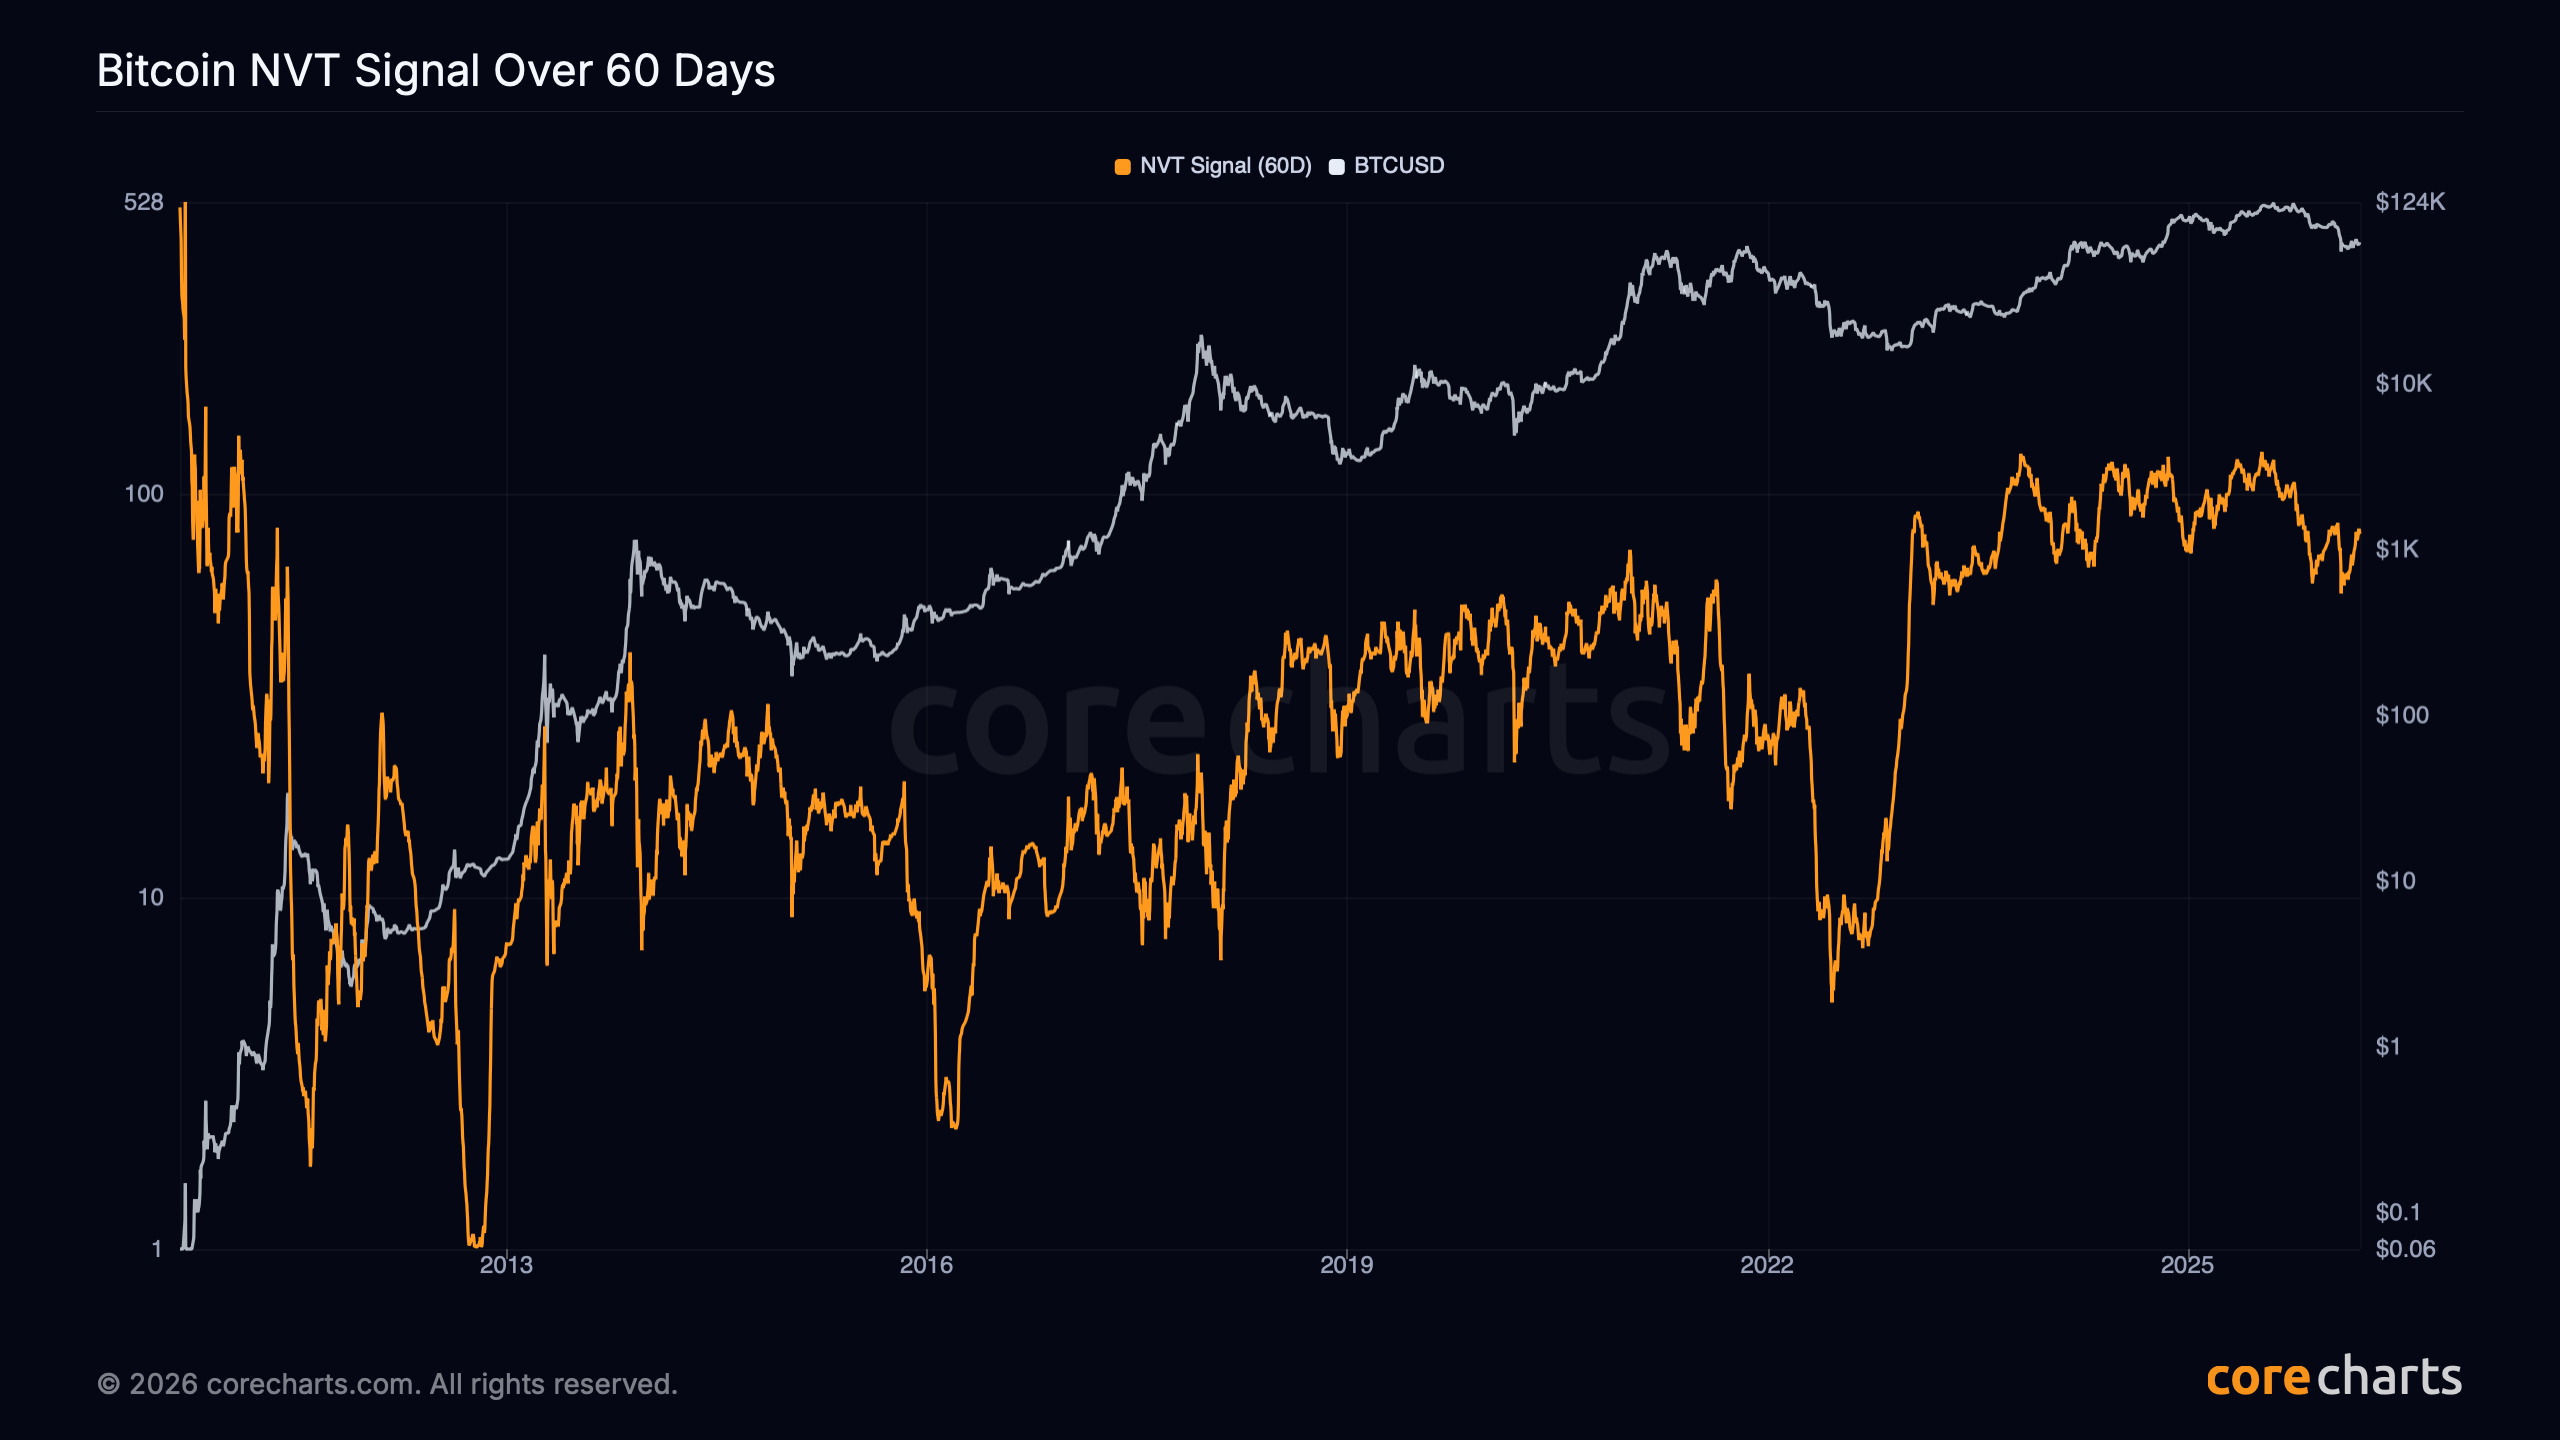Image resolution: width=2560 pixels, height=1440 pixels.
Task: Click the $0.06 right axis label
Action: point(2405,1249)
